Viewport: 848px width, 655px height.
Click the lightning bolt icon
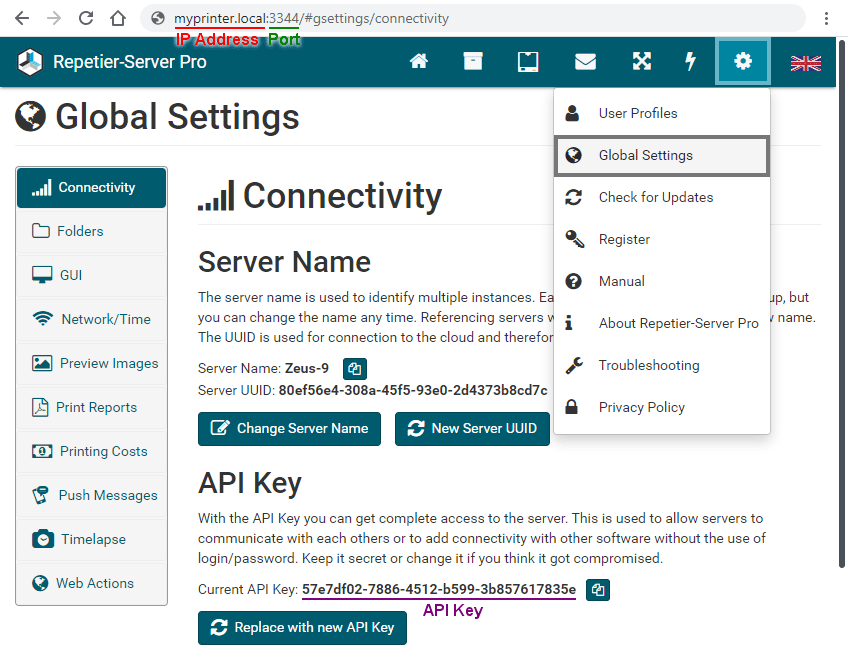[690, 62]
